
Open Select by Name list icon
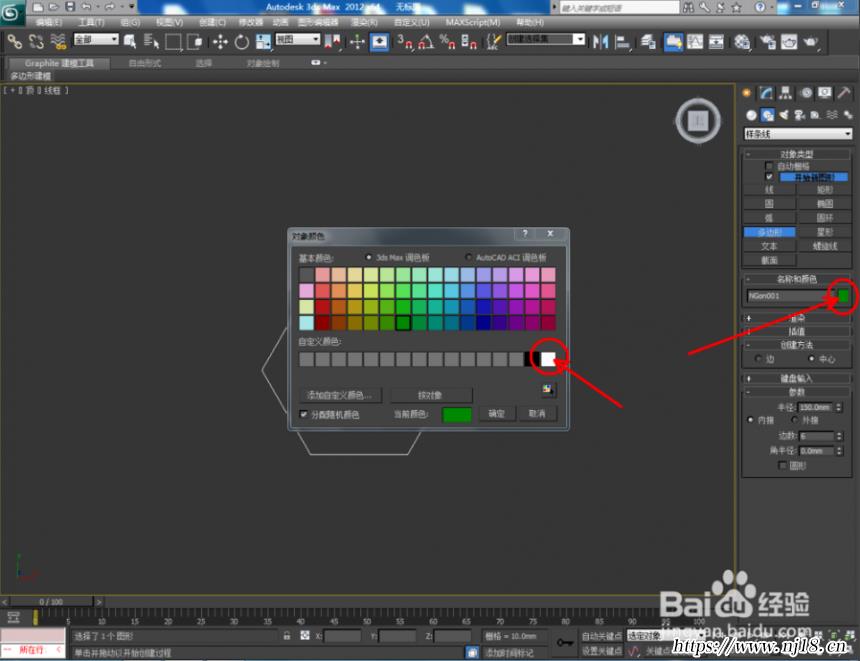[151, 41]
